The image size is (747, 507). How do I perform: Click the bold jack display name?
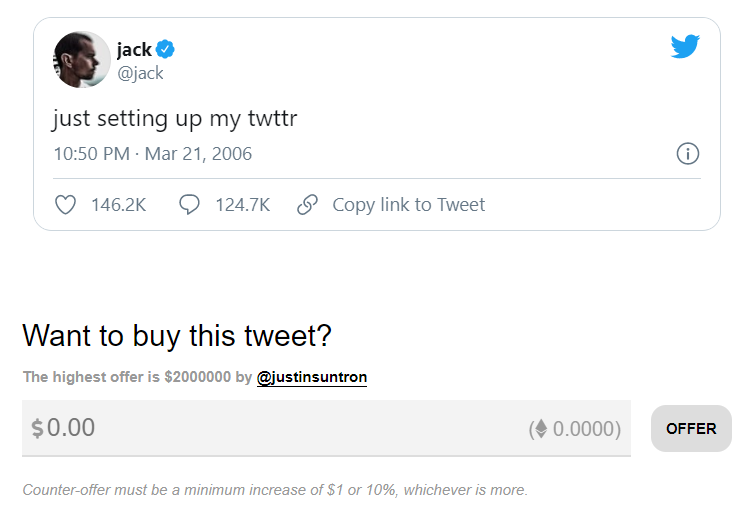coord(133,49)
